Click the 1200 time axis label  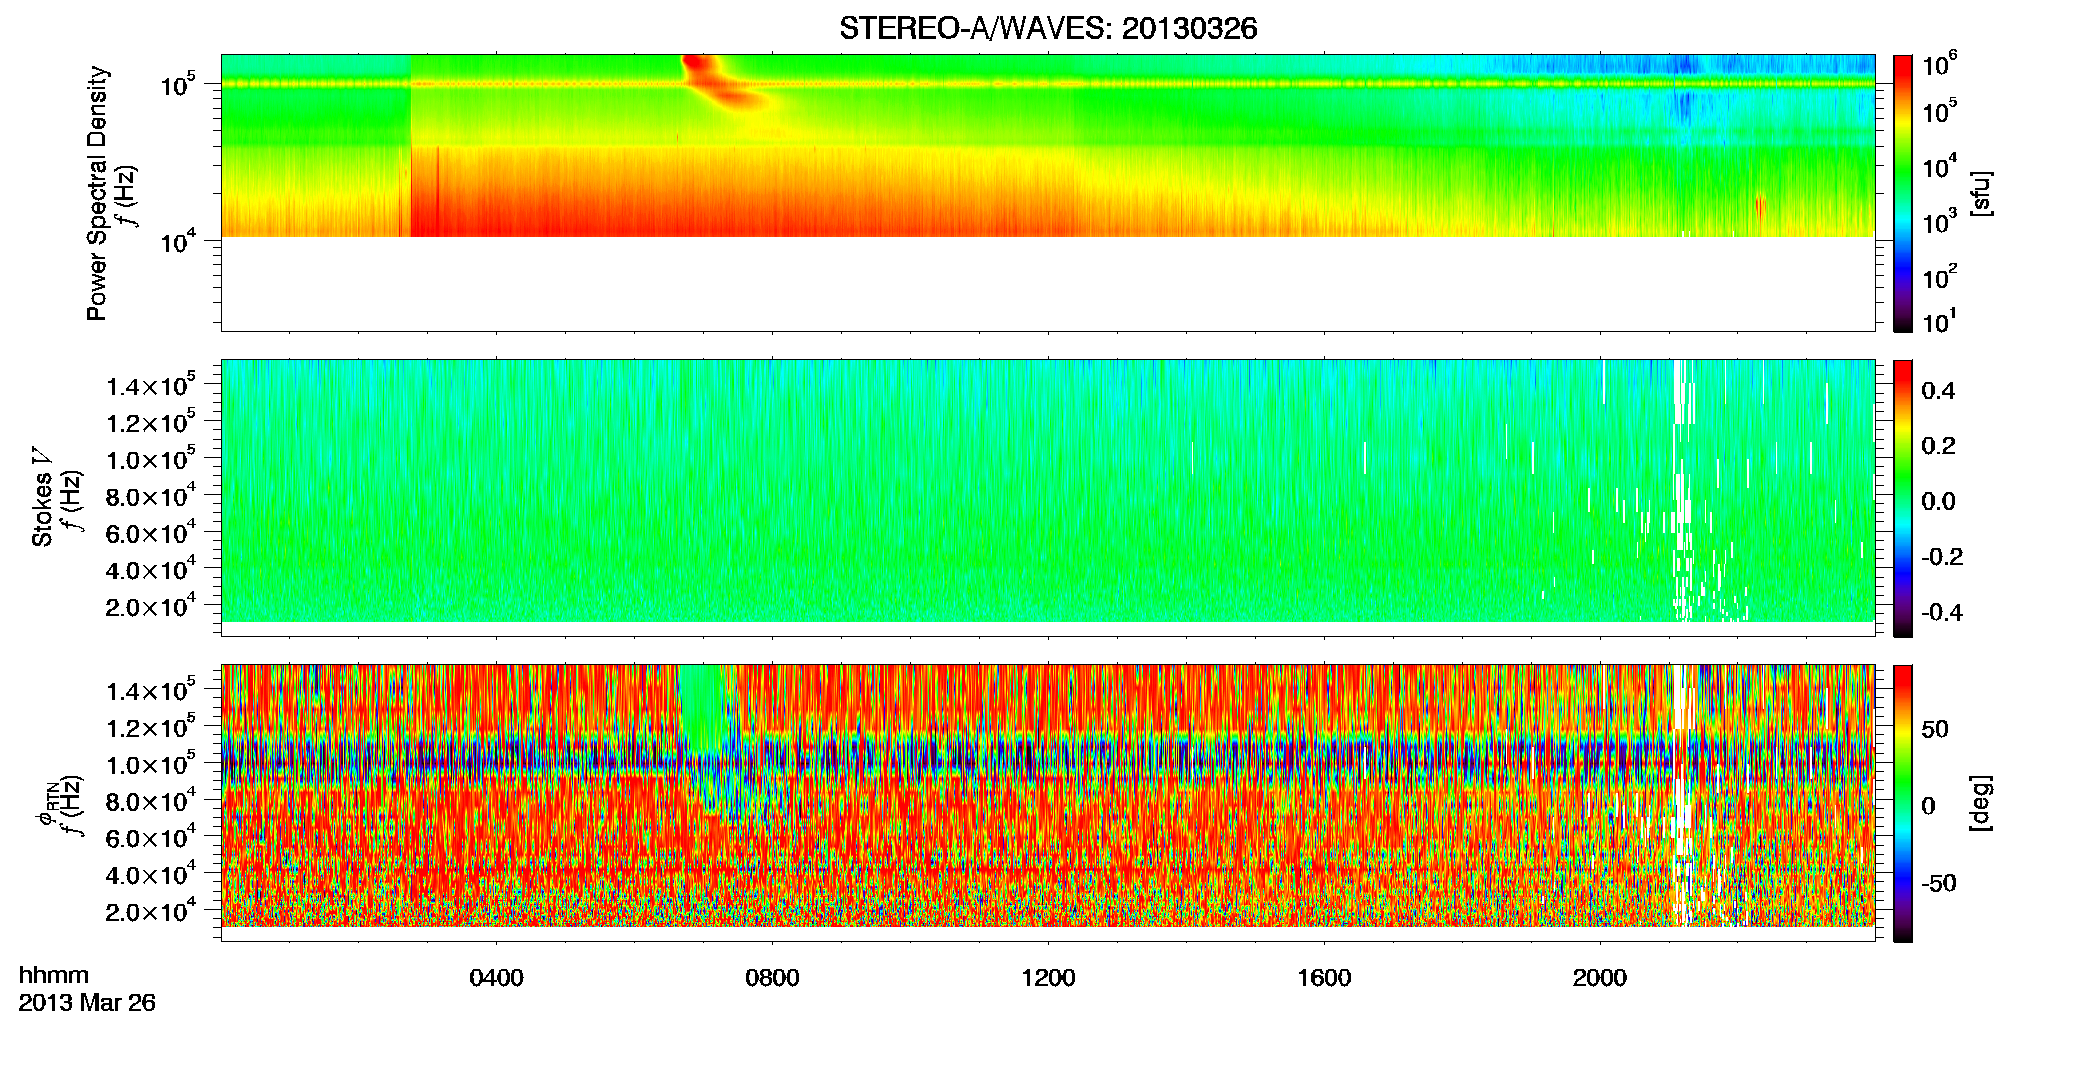coord(1048,977)
